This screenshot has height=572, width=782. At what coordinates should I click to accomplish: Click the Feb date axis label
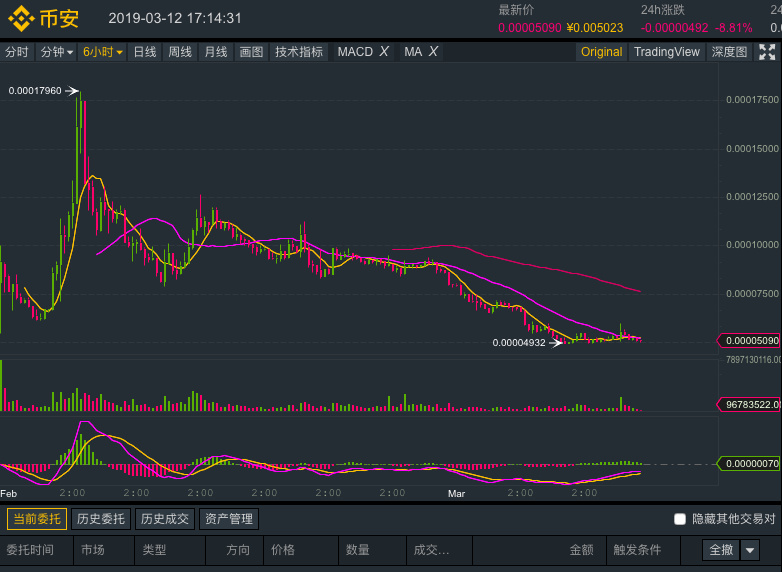8,494
